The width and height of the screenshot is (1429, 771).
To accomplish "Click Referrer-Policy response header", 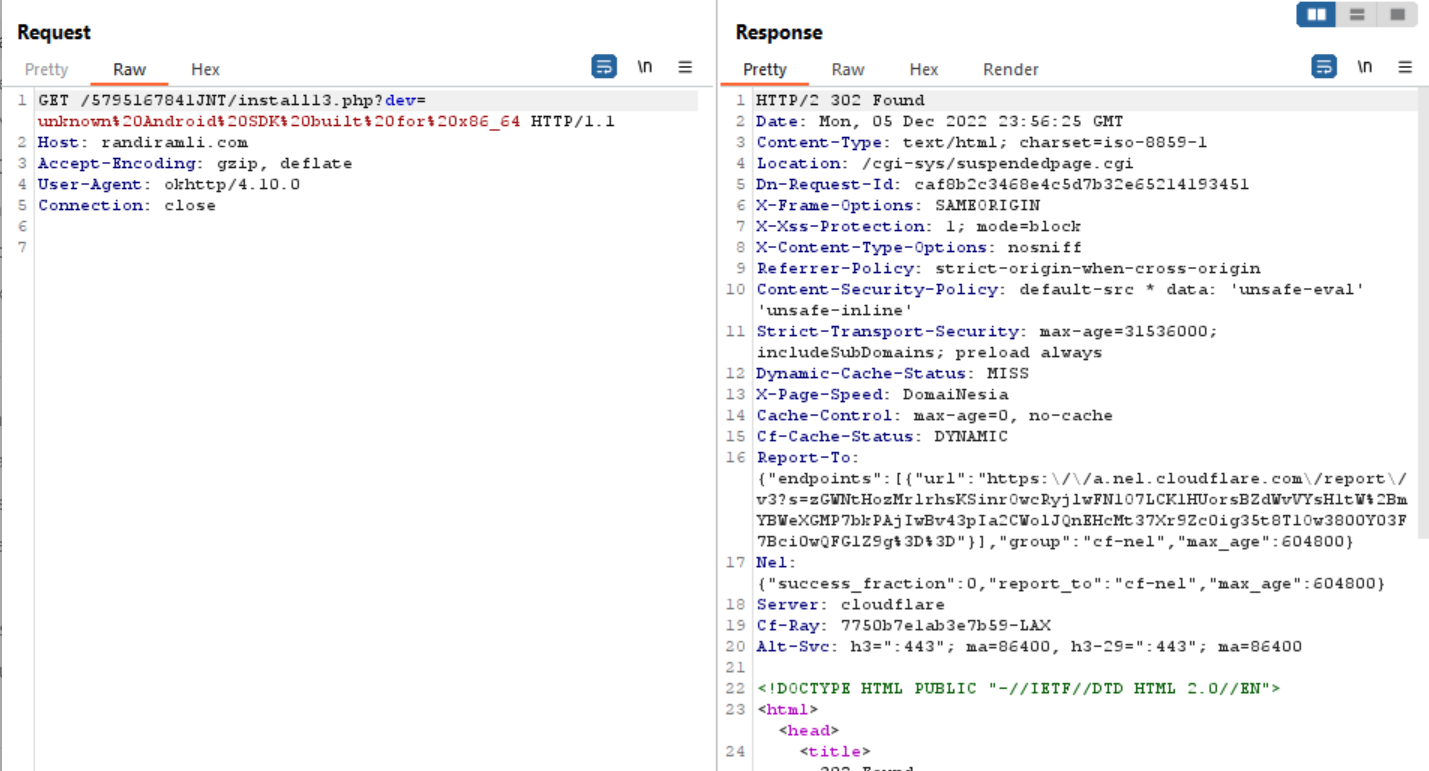I will coord(1008,268).
